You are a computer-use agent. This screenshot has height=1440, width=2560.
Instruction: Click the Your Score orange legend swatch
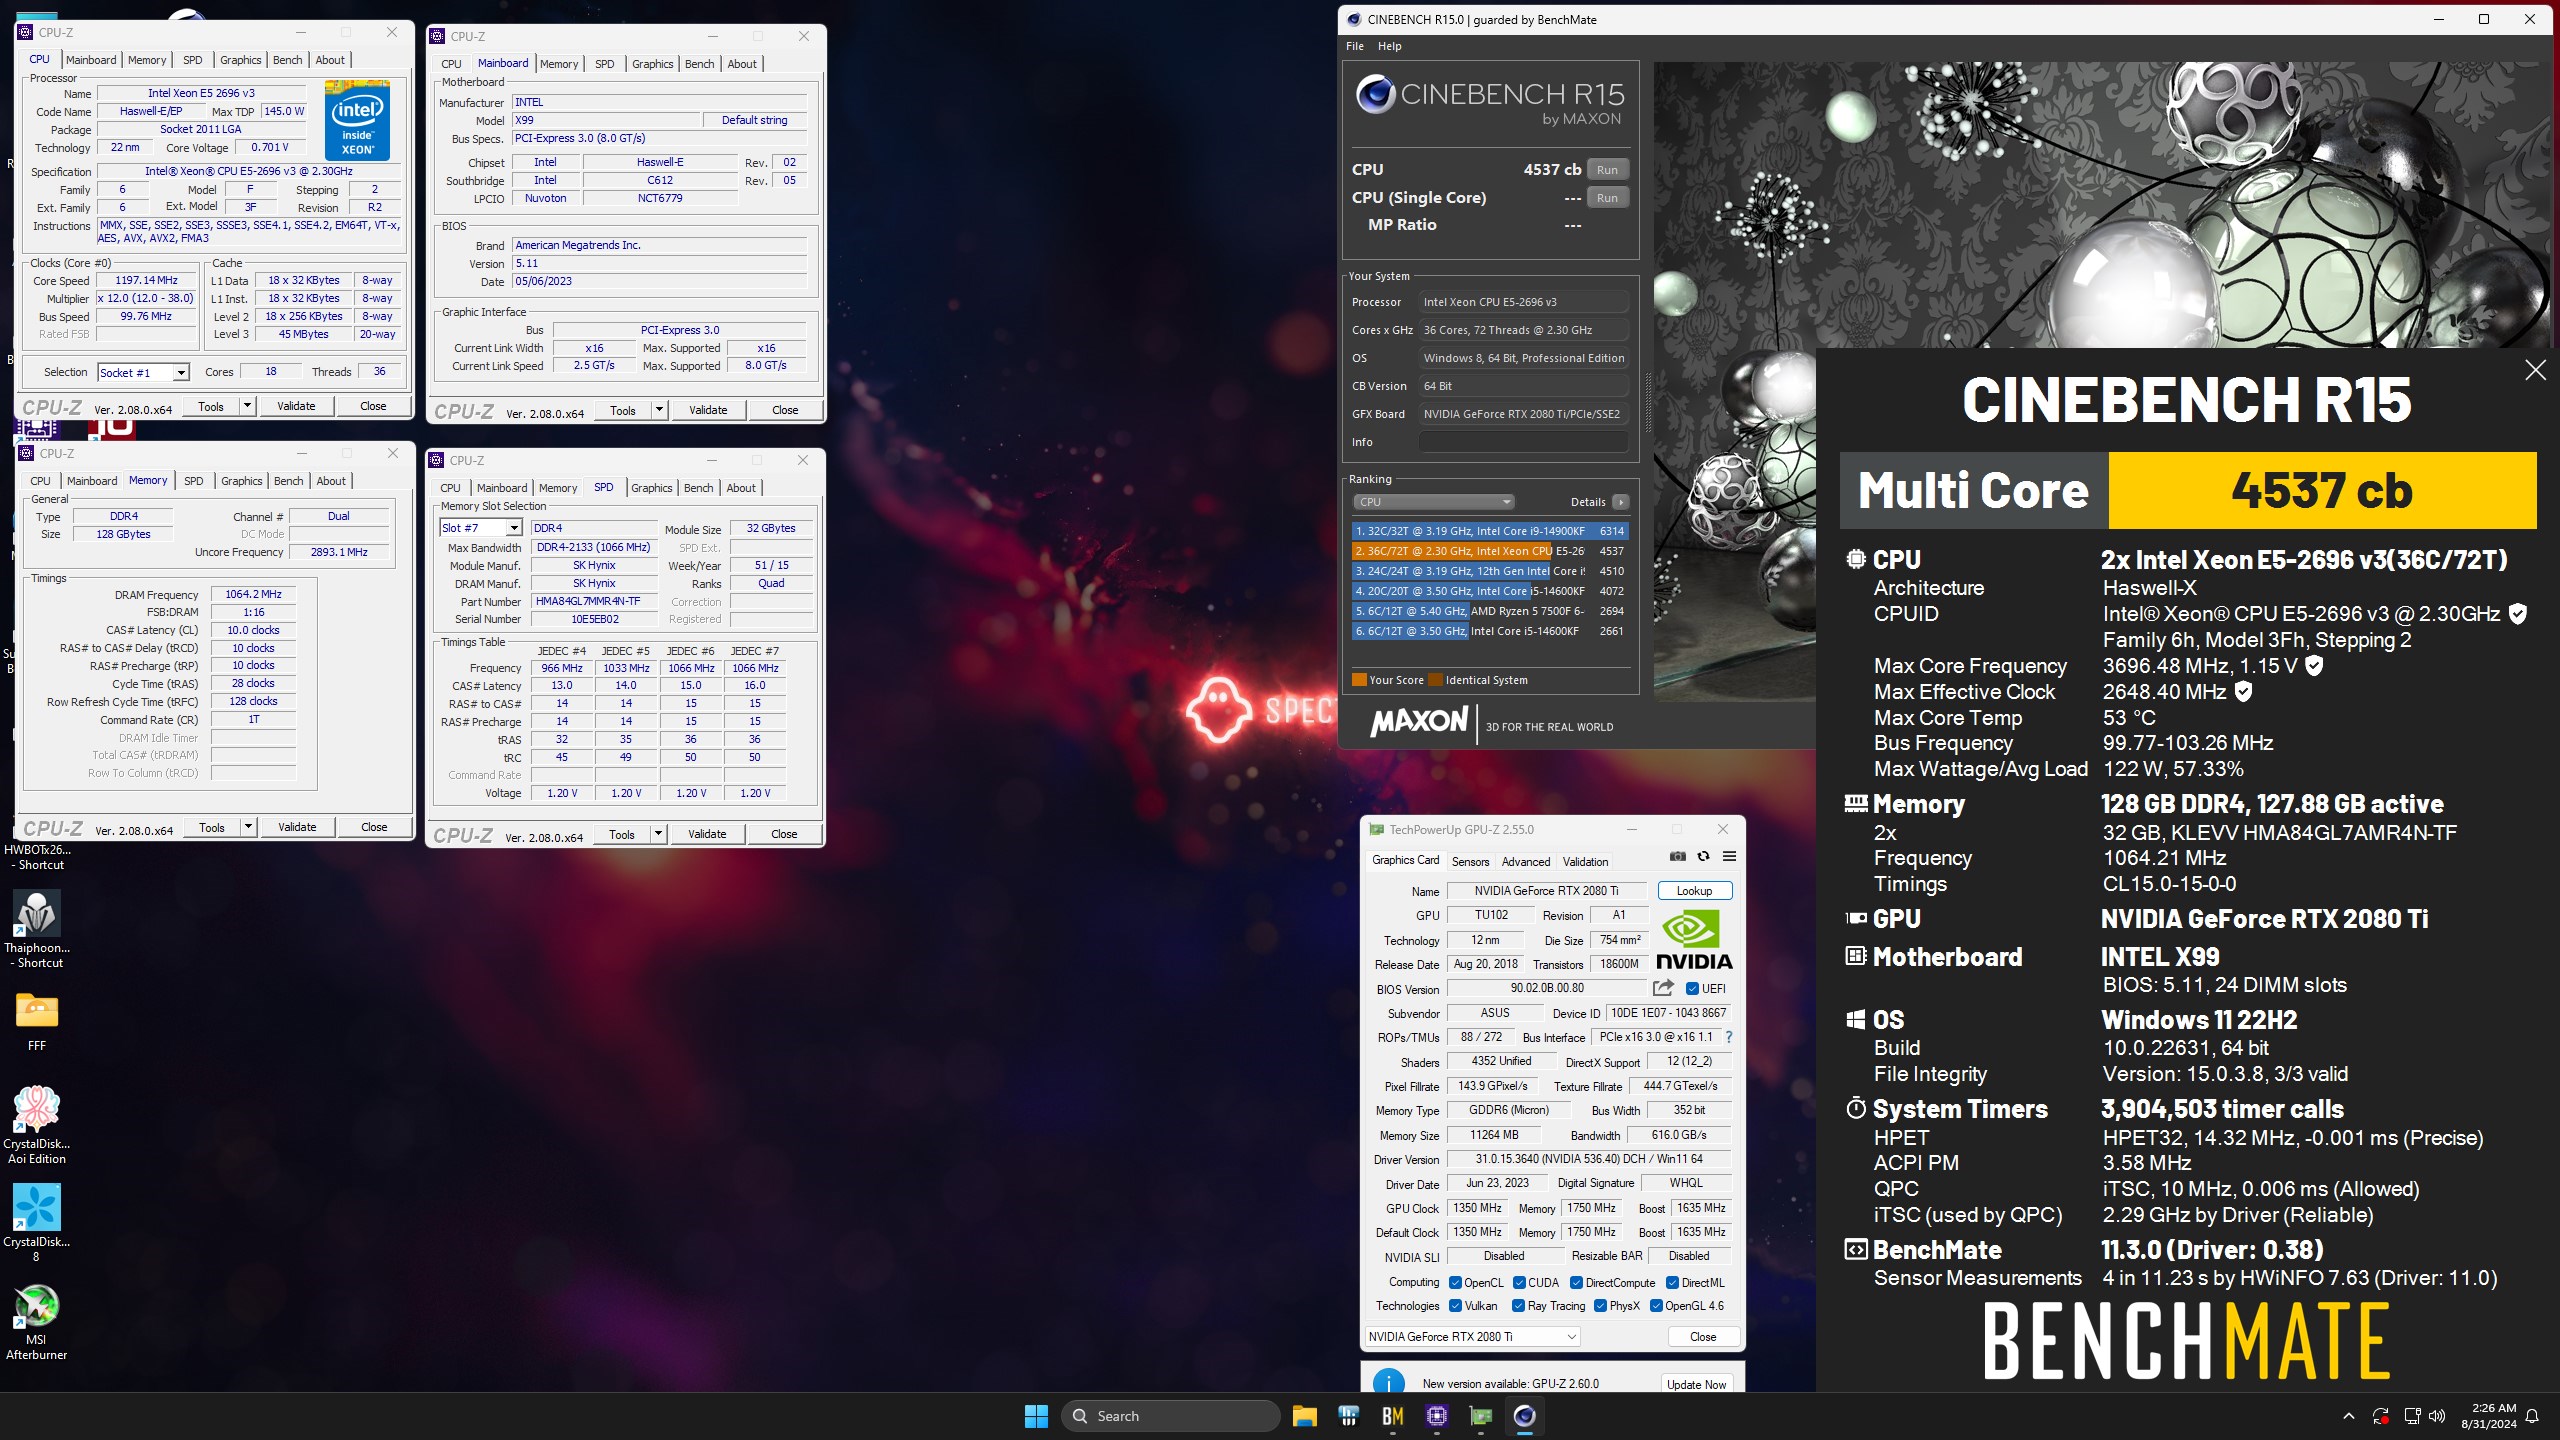[1359, 680]
